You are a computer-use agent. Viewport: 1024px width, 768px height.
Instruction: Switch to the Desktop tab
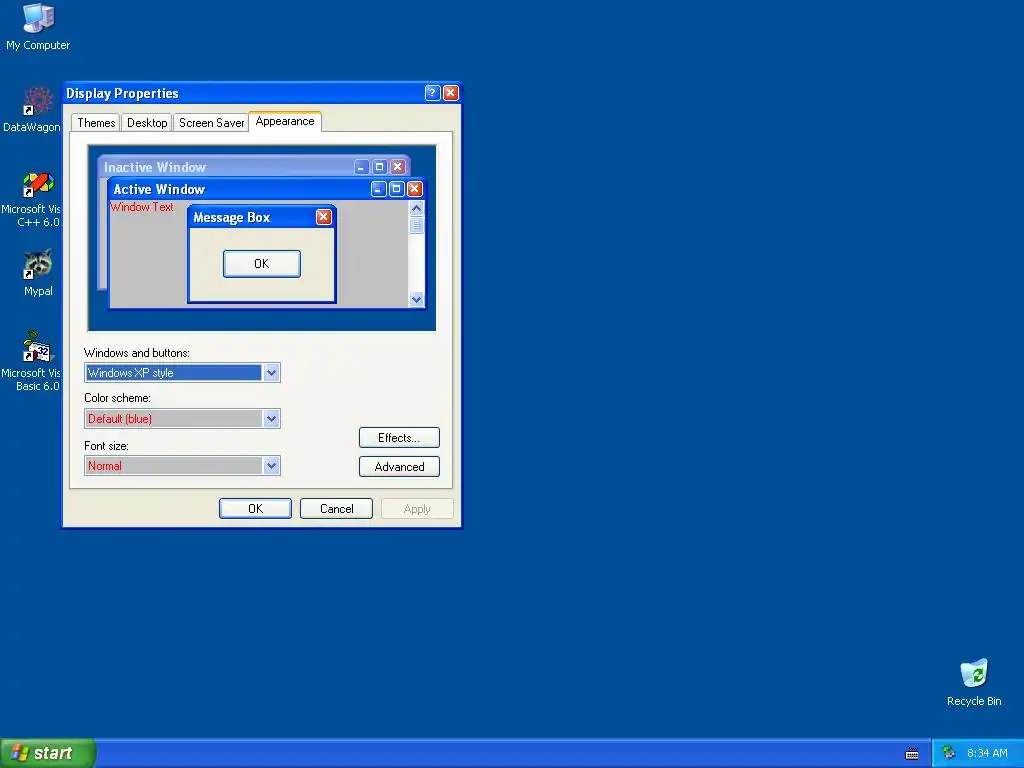click(x=147, y=123)
